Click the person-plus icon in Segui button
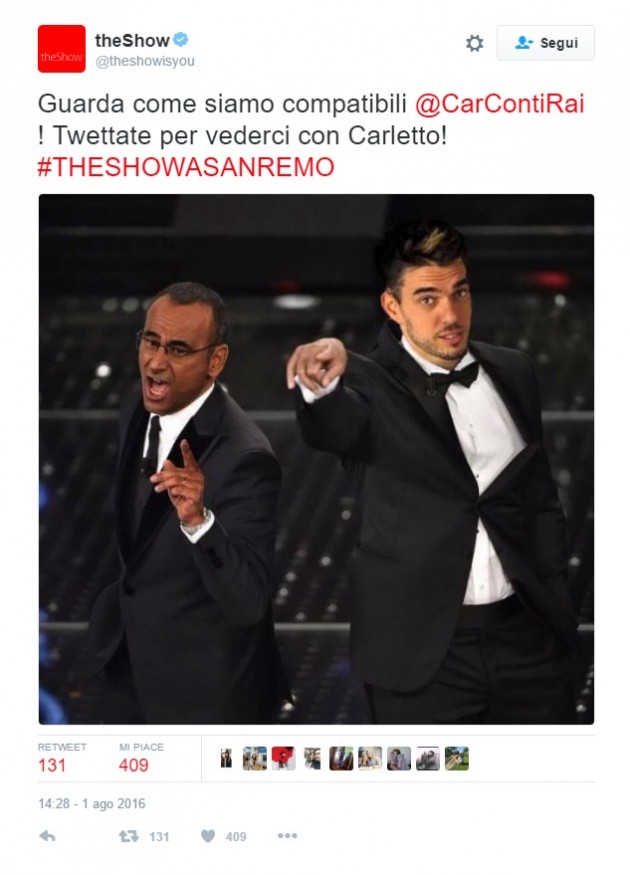 click(x=524, y=43)
